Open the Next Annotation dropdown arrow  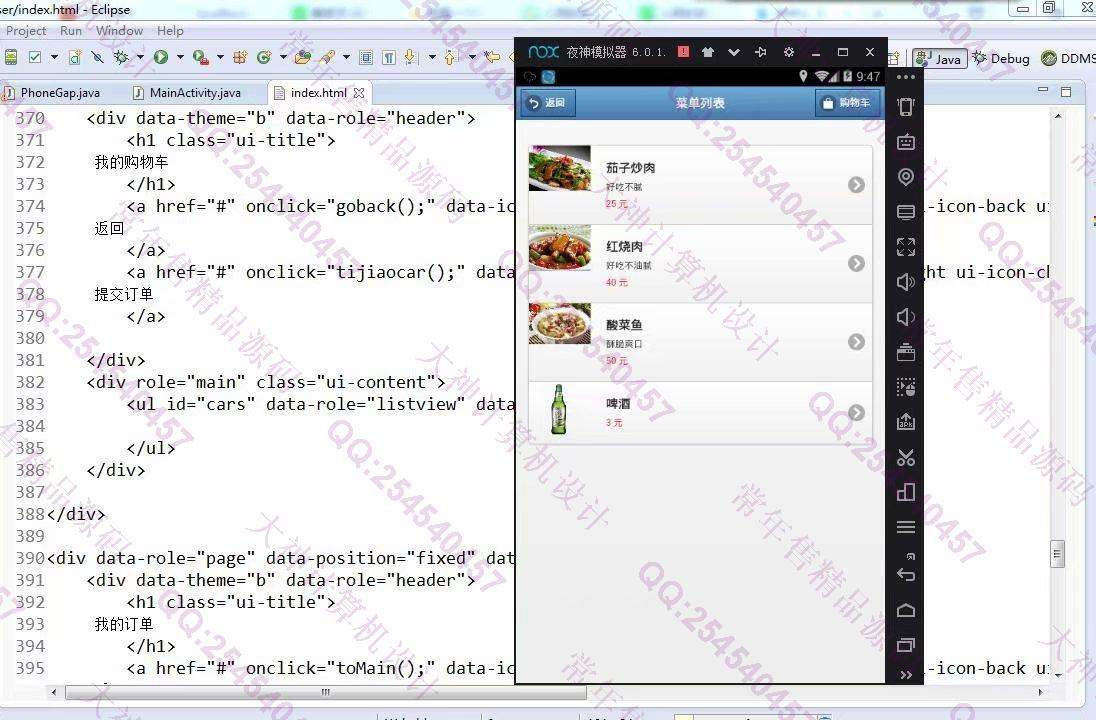pyautogui.click(x=432, y=57)
